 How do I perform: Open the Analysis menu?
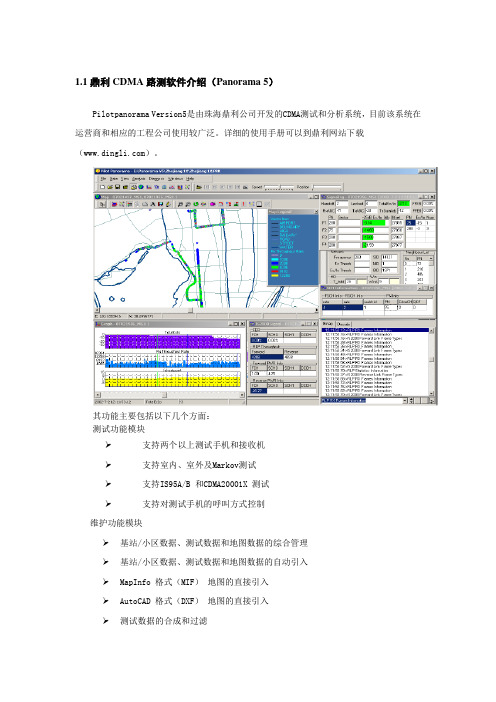138,179
